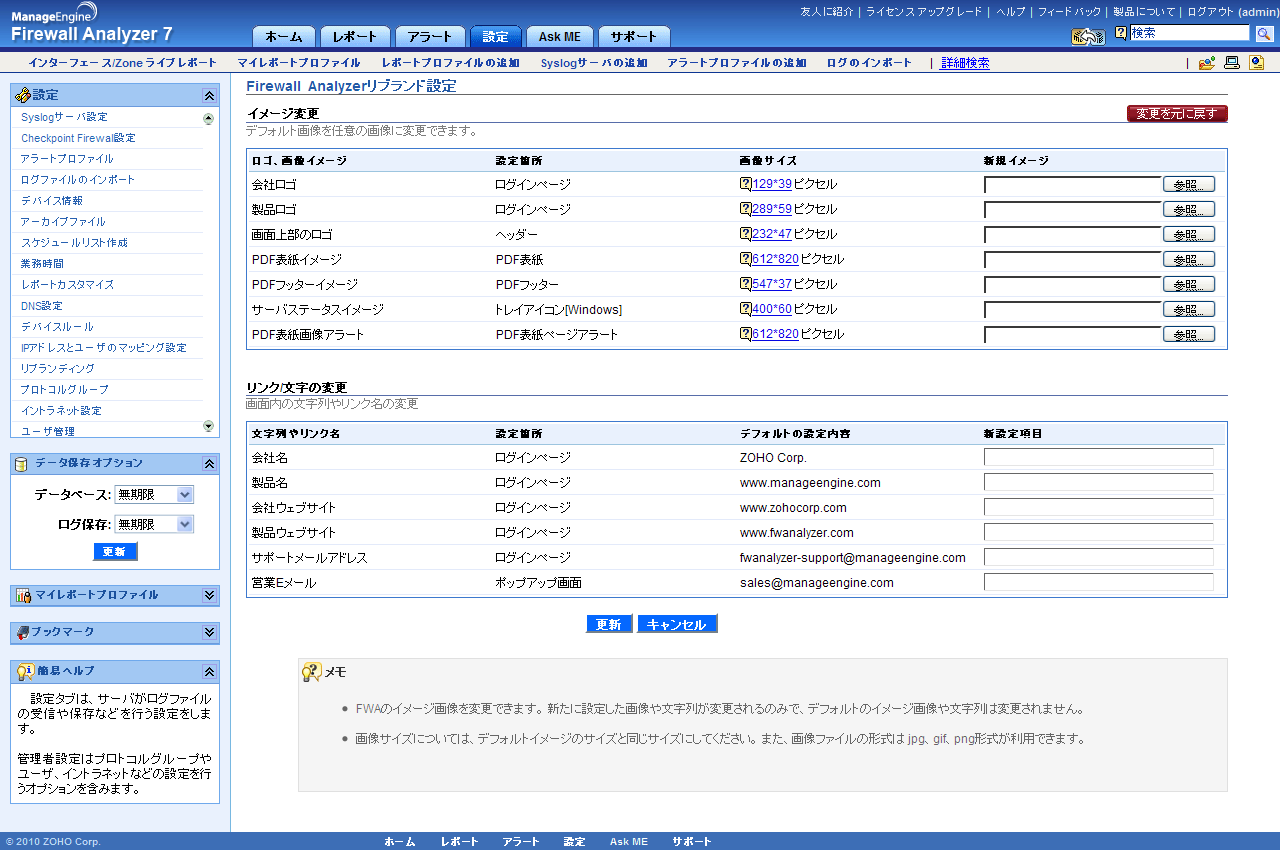Click the settings list scroll-up arrow
The height and width of the screenshot is (850, 1280).
(208, 119)
